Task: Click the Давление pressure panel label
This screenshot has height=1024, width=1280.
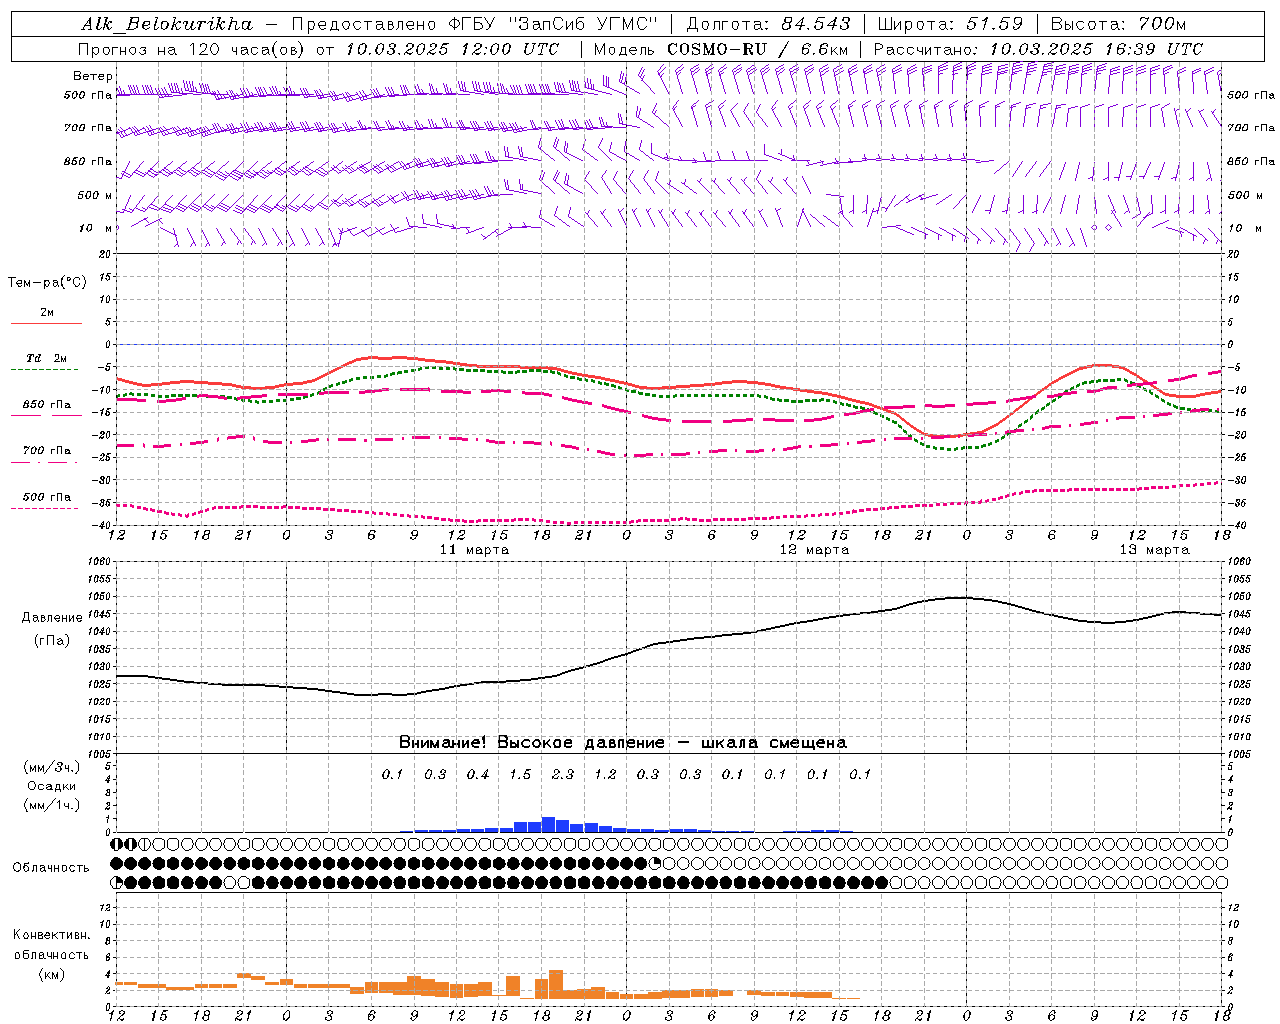Action: point(52,618)
